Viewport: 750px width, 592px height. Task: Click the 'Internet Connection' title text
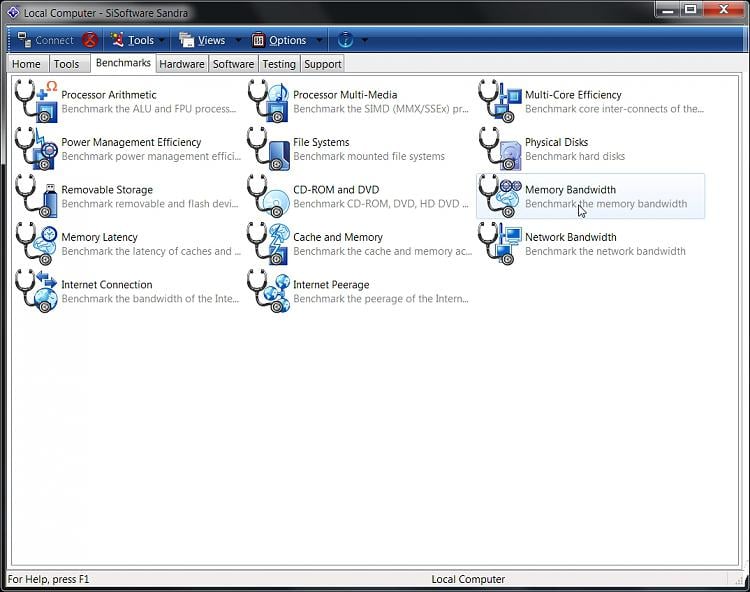pos(107,284)
